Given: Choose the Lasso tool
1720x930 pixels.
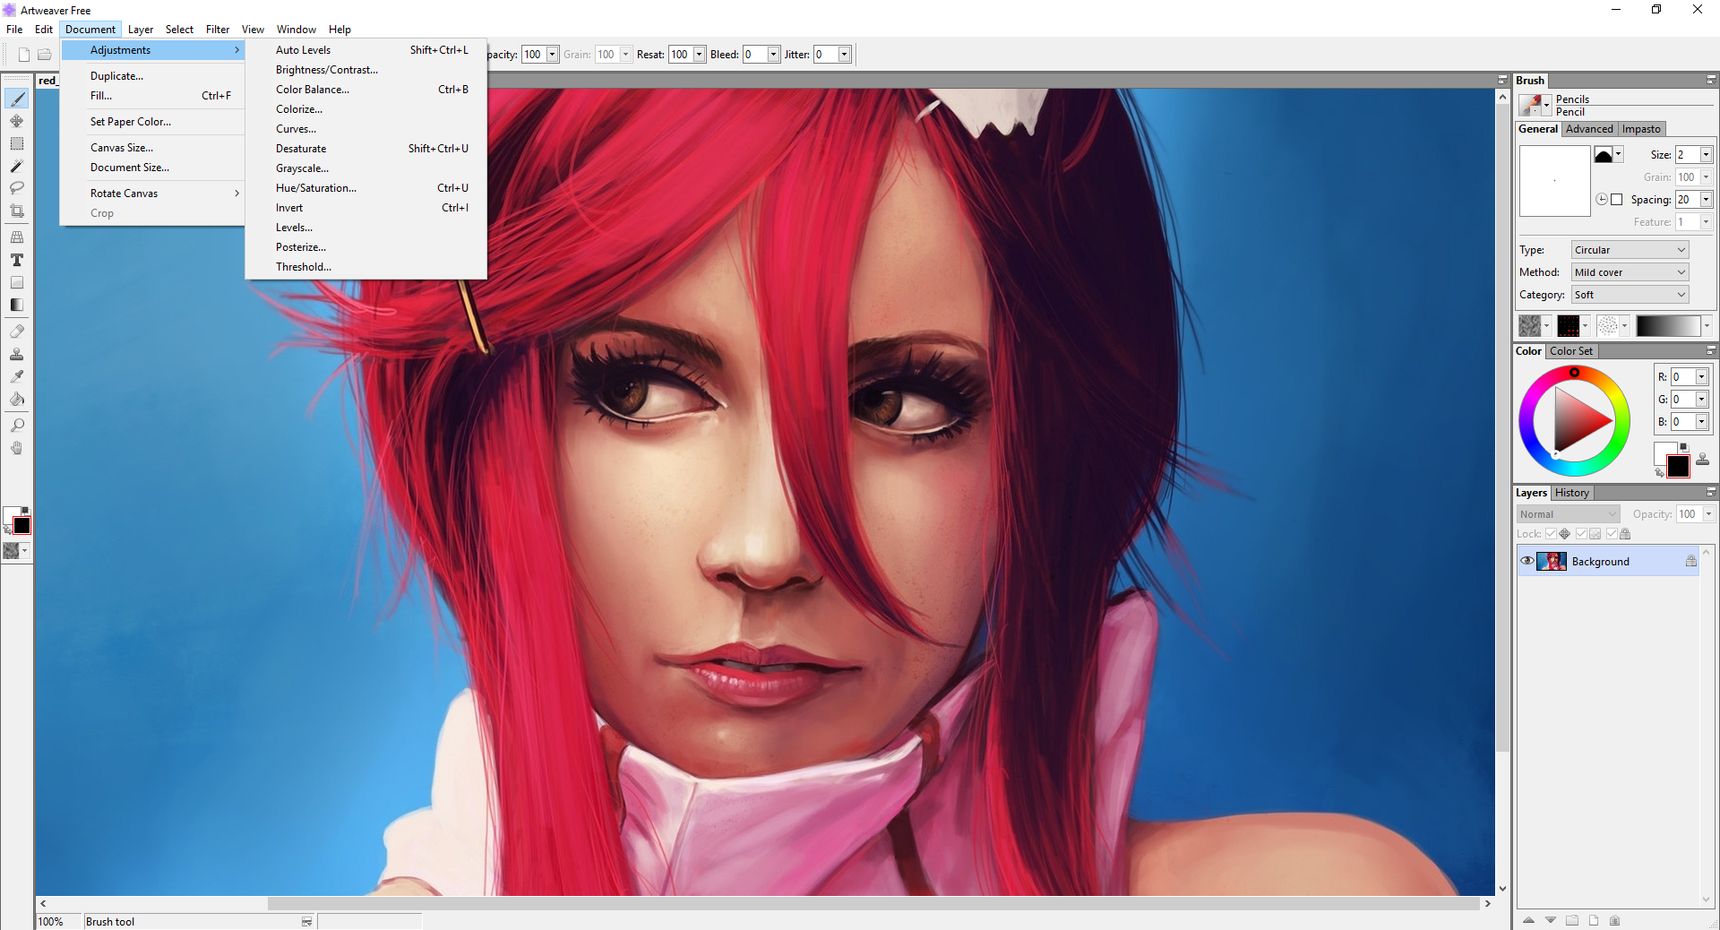Looking at the screenshot, I should [x=17, y=188].
